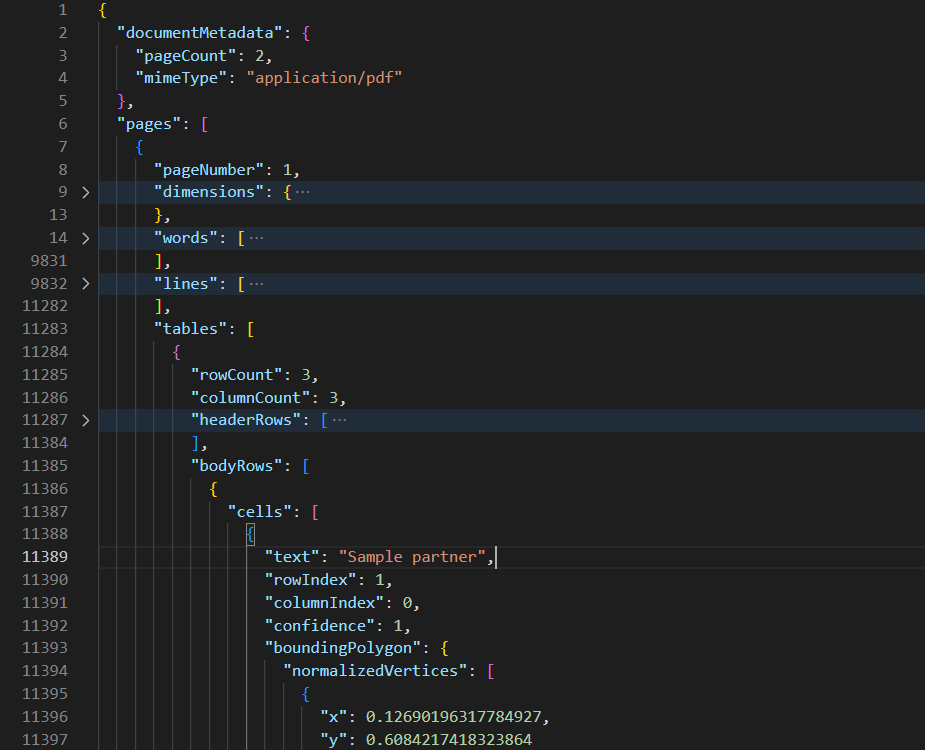Expand the collapsed "dimensions" object chevron
Image resolution: width=925 pixels, height=750 pixels.
click(85, 191)
